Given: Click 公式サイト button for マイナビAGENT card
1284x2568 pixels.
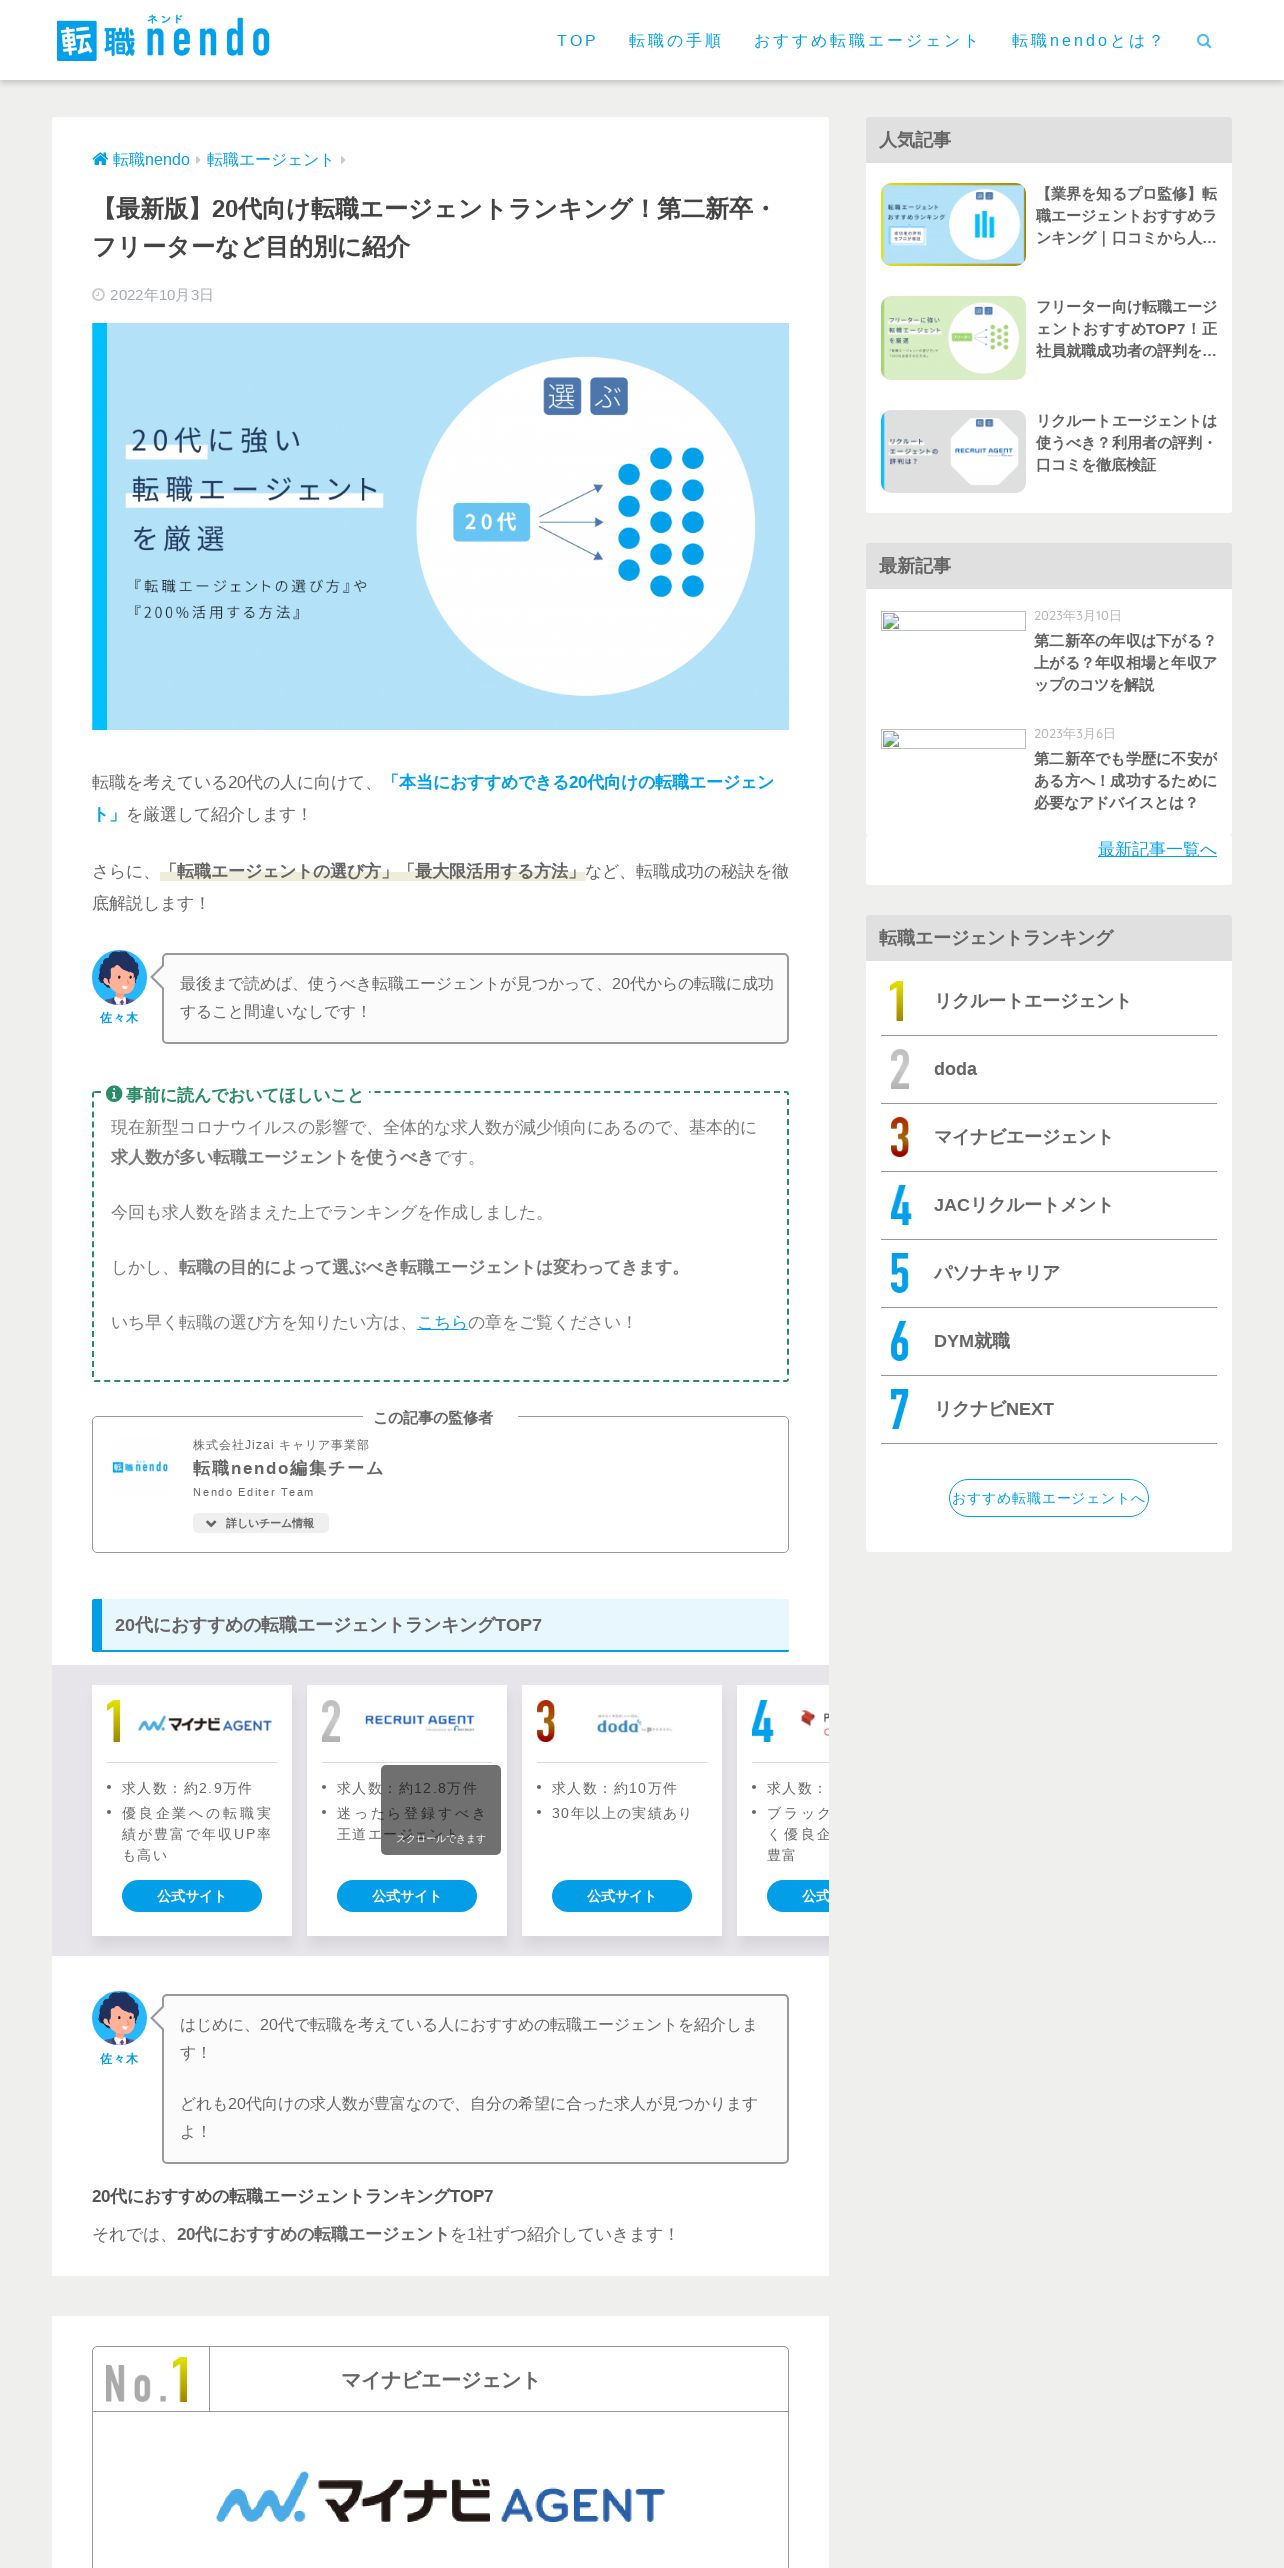Looking at the screenshot, I should [192, 1896].
